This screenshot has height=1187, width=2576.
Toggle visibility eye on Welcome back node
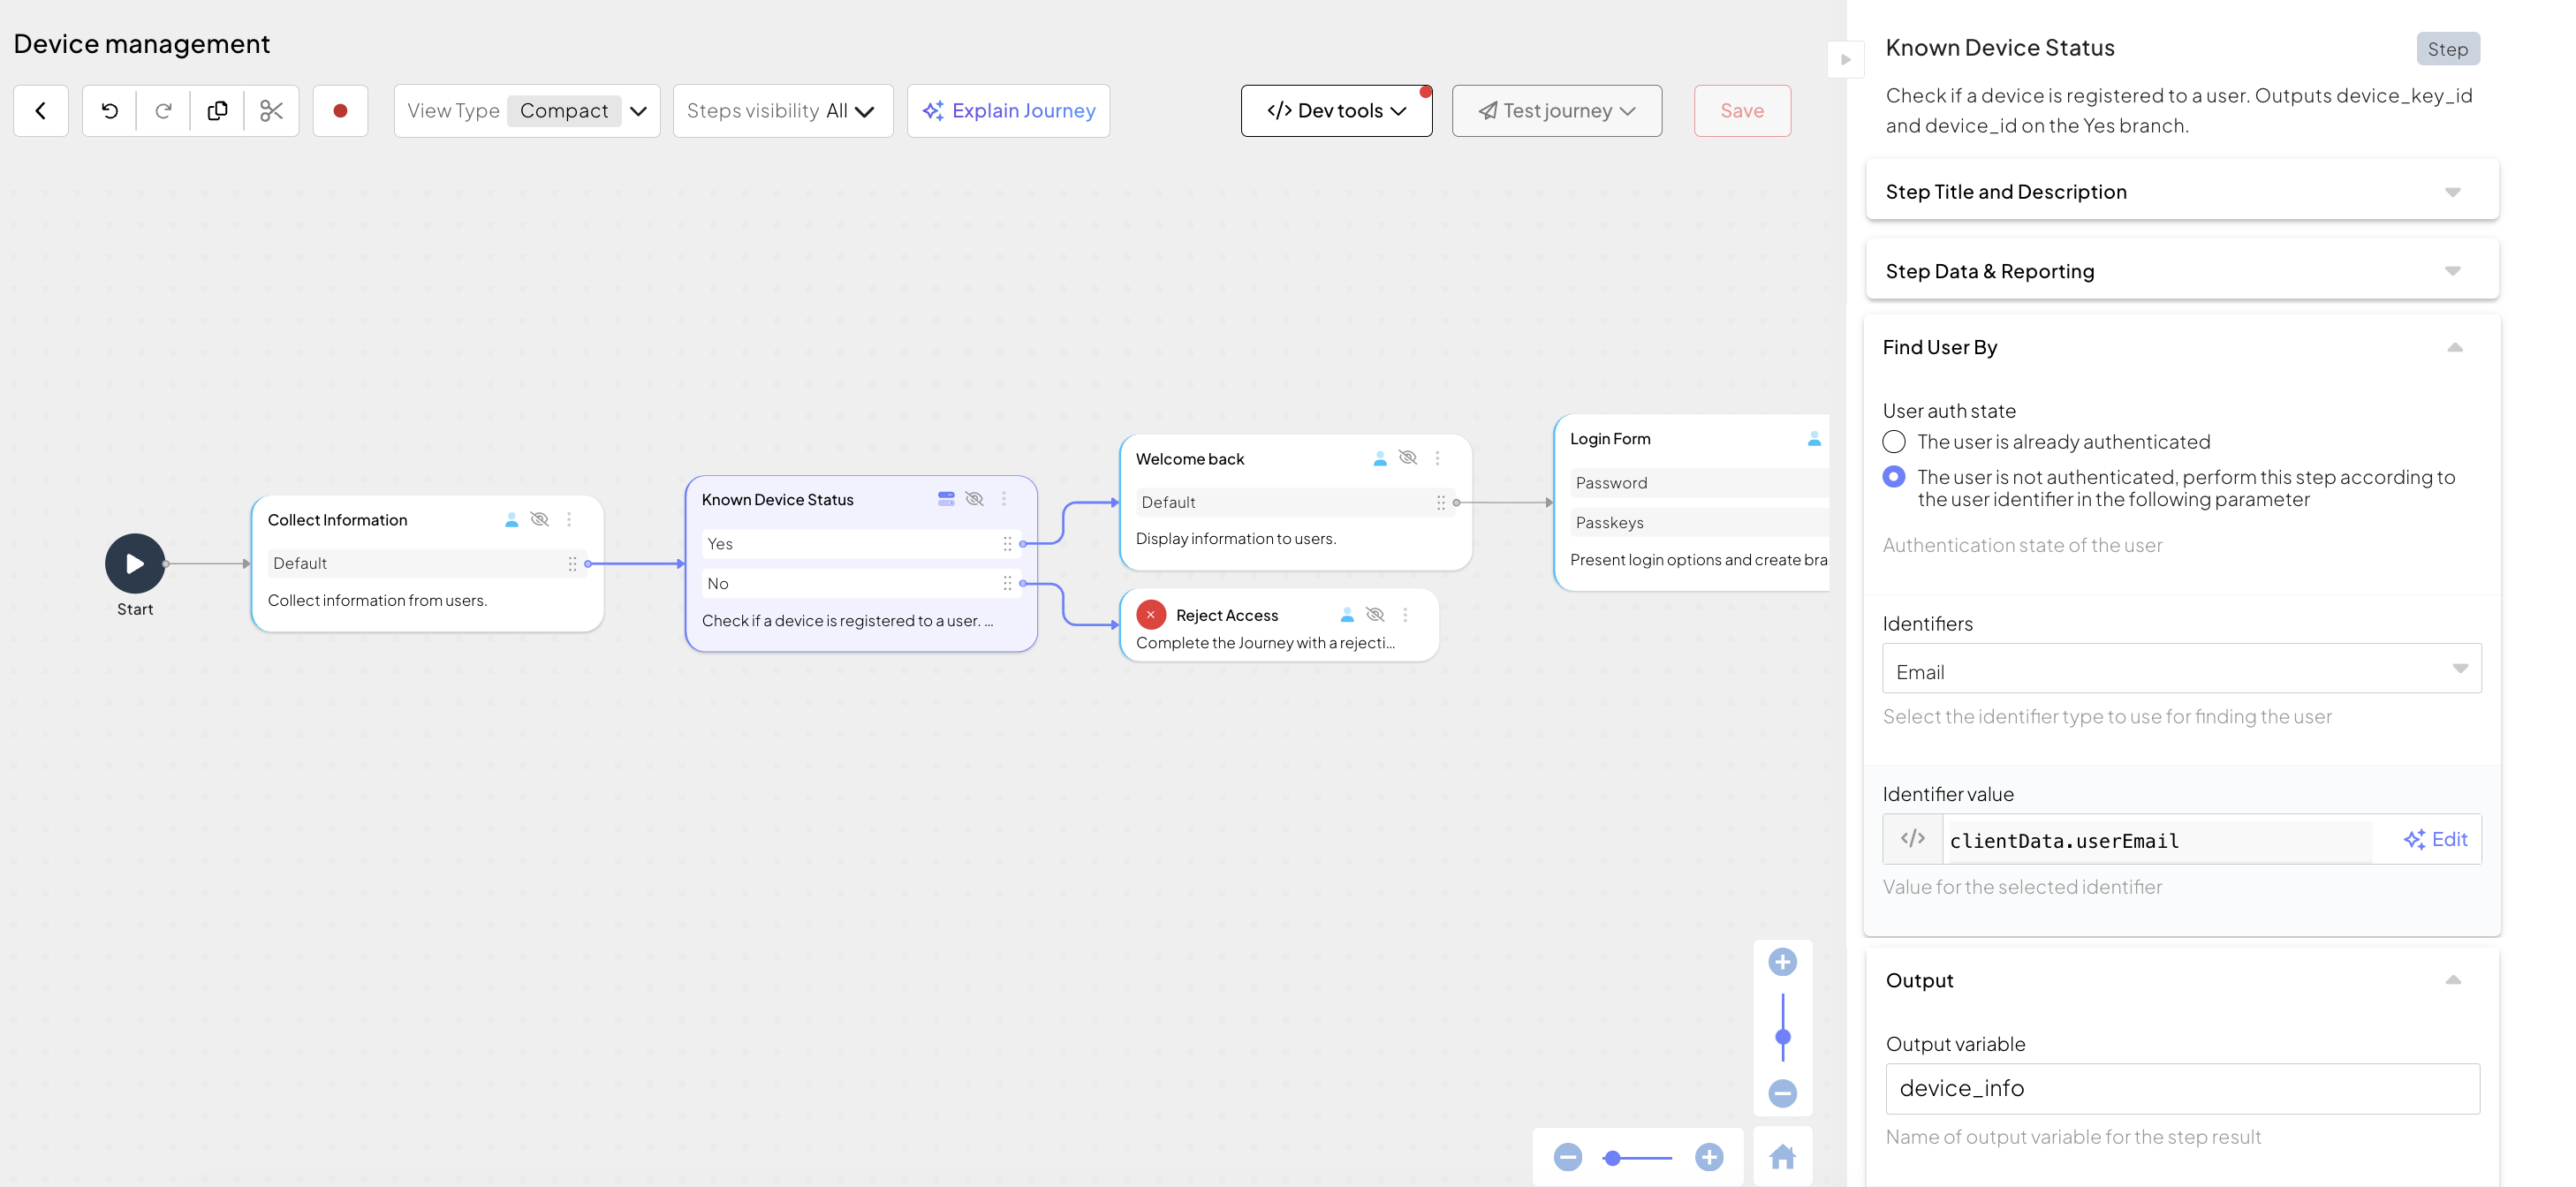pyautogui.click(x=1408, y=458)
